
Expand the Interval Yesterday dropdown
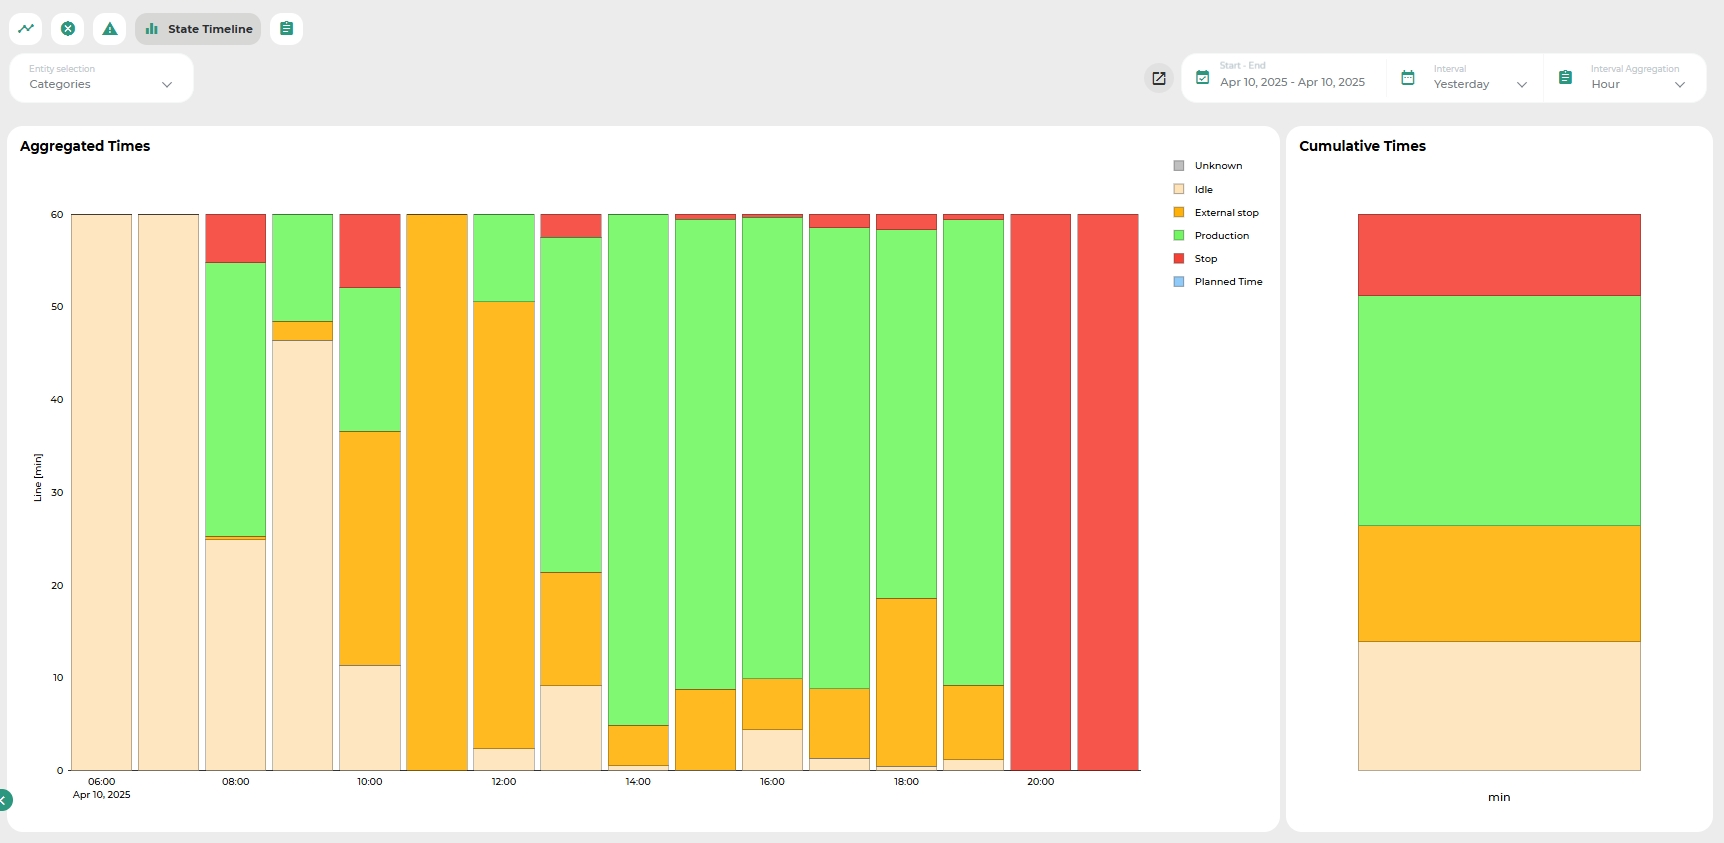click(x=1480, y=84)
